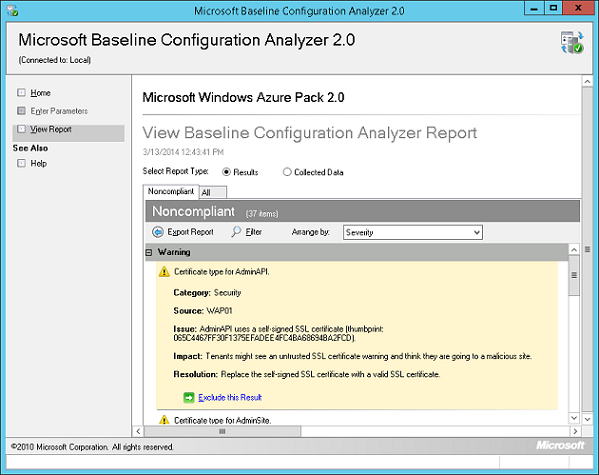The width and height of the screenshot is (599, 475).
Task: Click the Export Report arrow icon
Action: coord(157,232)
